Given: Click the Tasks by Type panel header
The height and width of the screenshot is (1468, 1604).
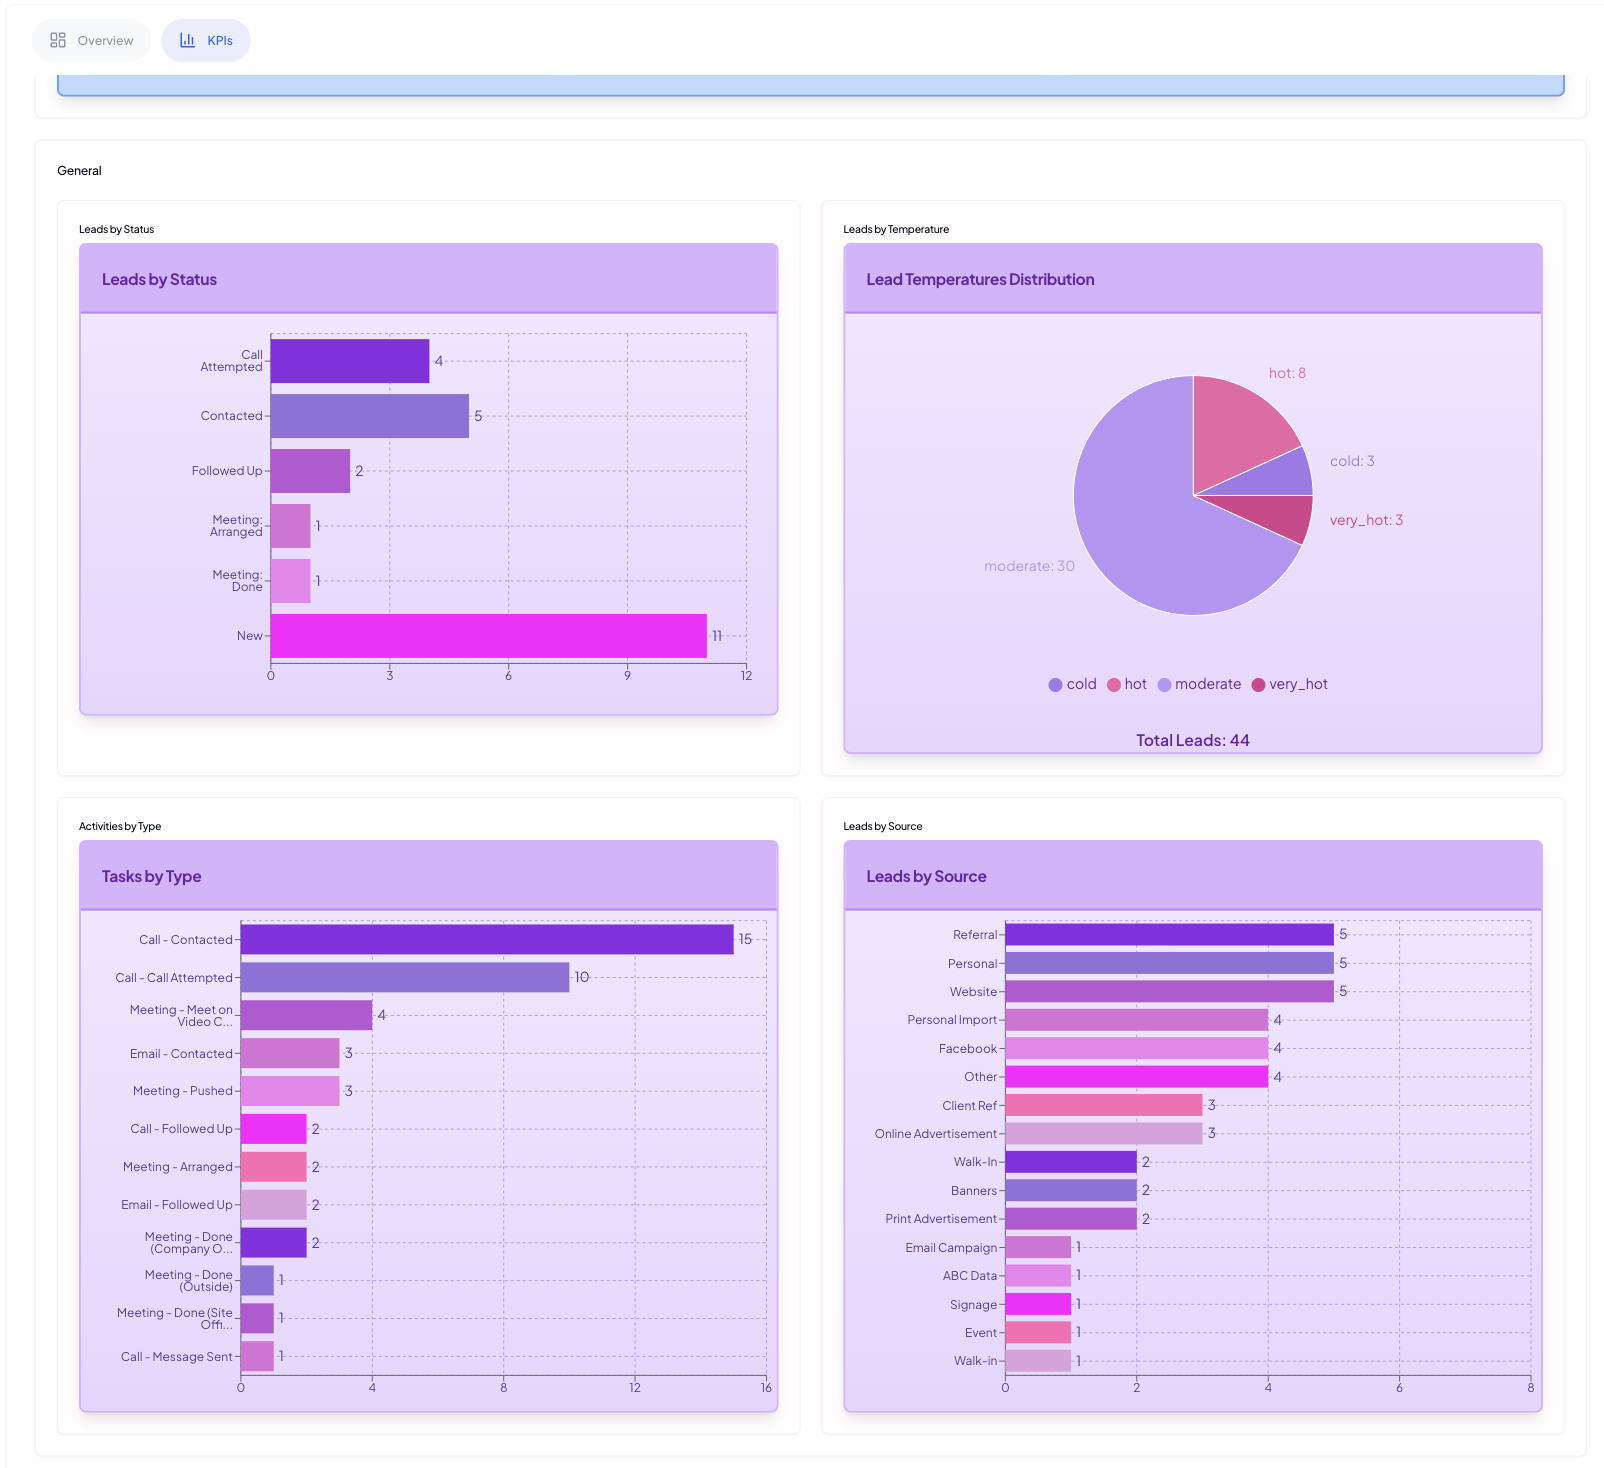Looking at the screenshot, I should (x=151, y=876).
